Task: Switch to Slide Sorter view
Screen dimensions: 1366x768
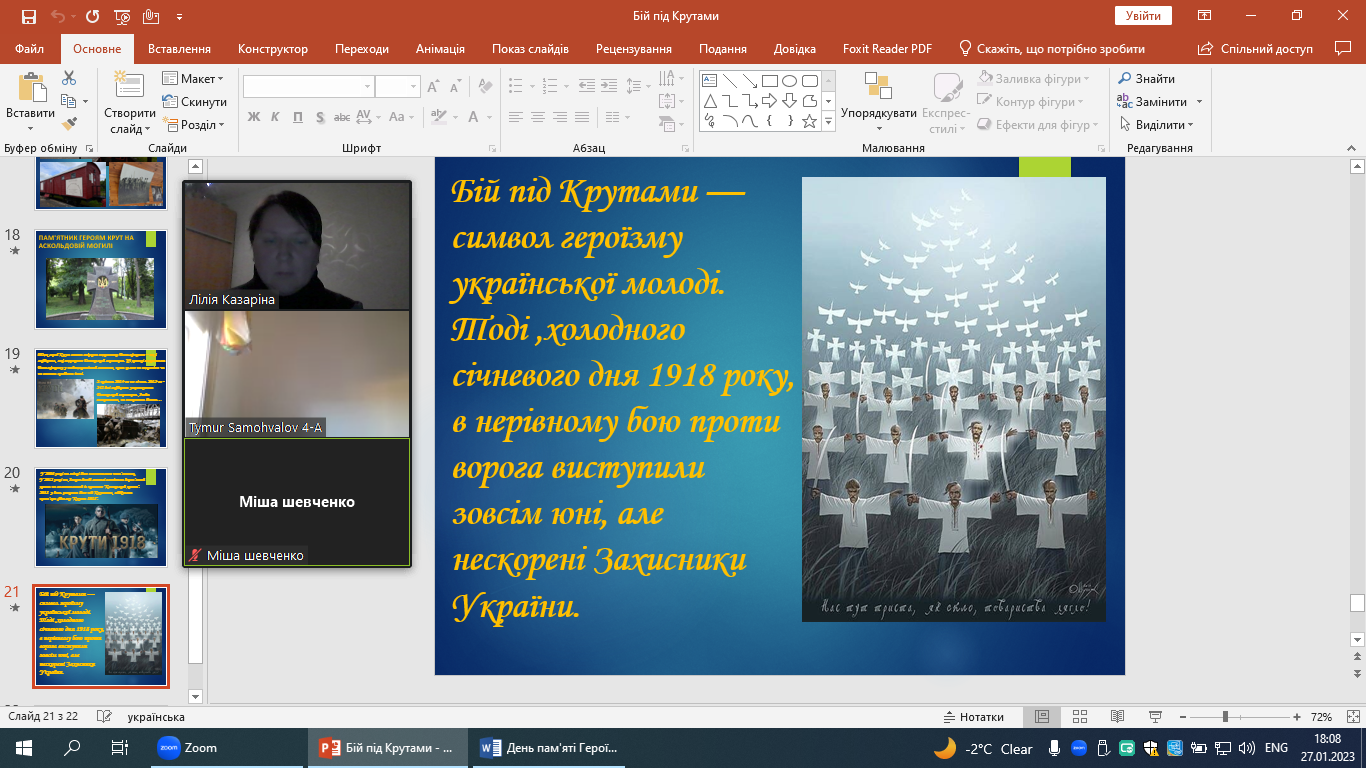Action: click(x=1079, y=717)
